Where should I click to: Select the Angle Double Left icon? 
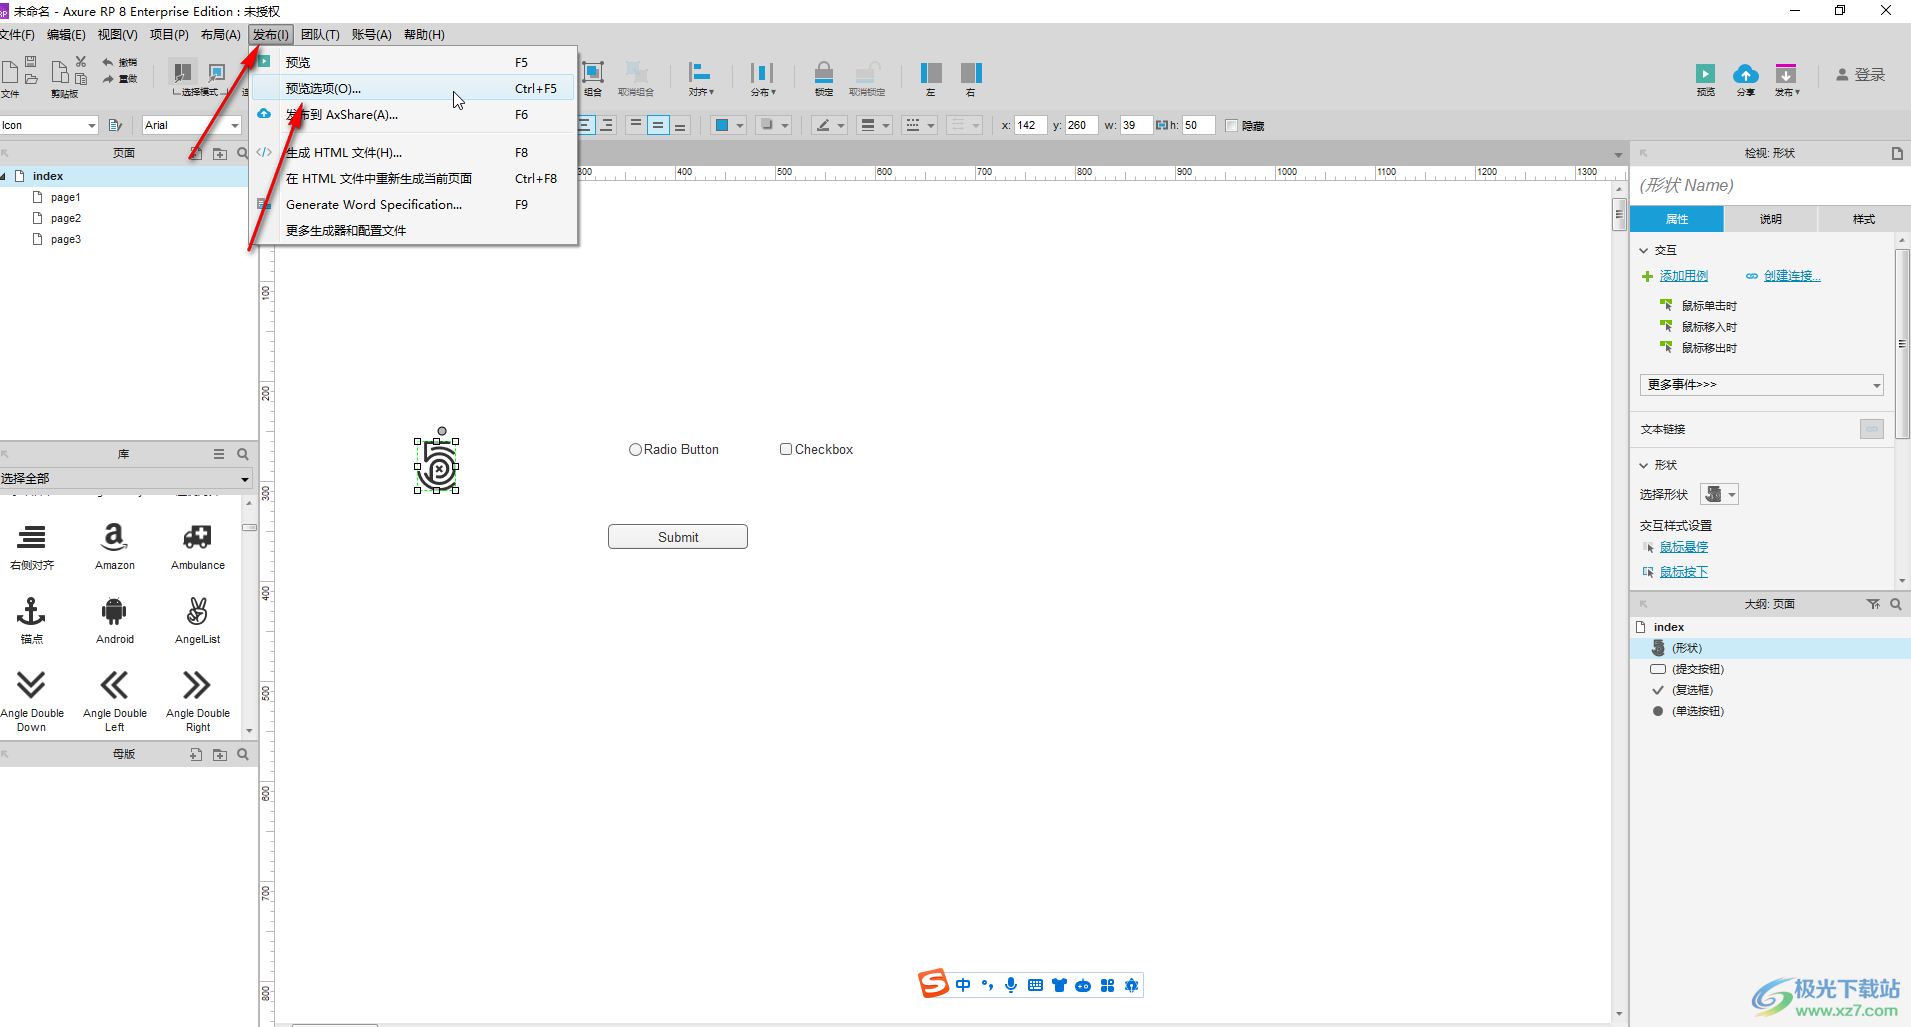click(114, 685)
